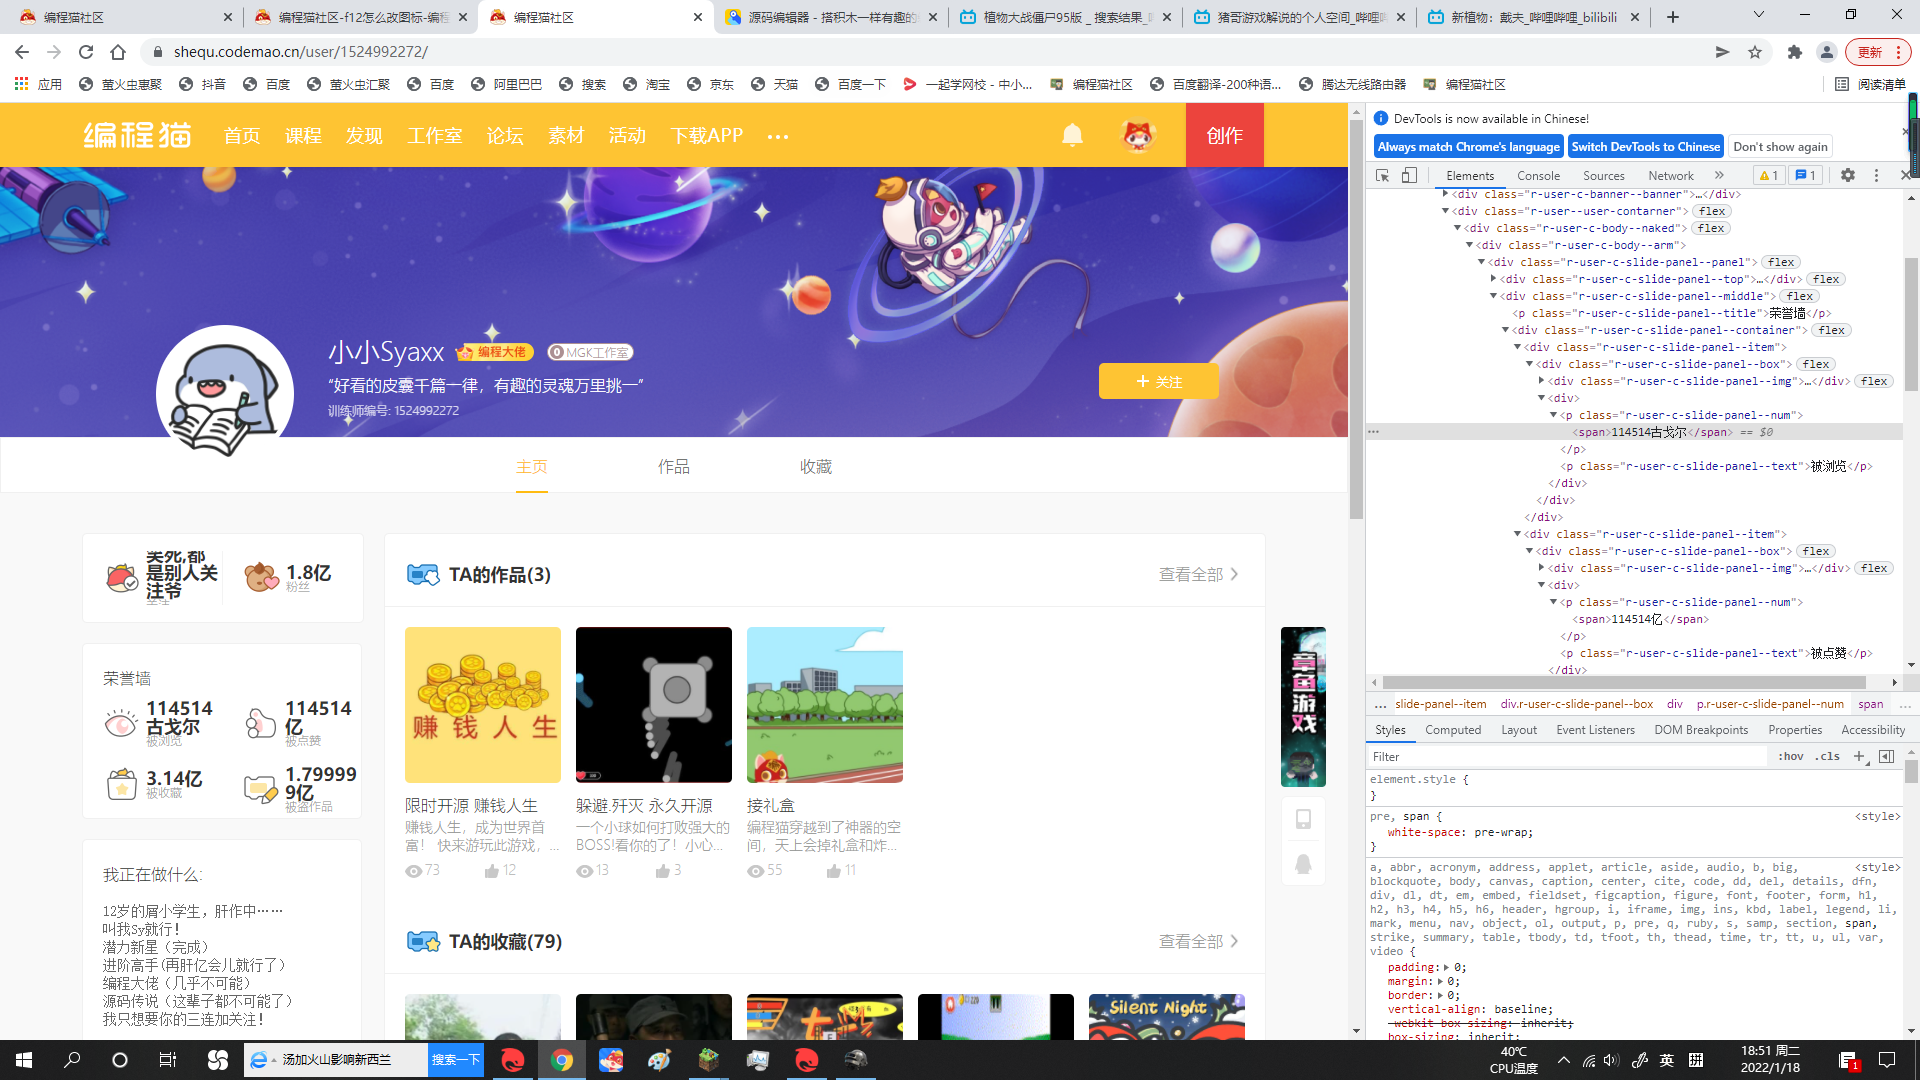The image size is (1920, 1080).
Task: Open the Event Listeners tab
Action: (1595, 730)
